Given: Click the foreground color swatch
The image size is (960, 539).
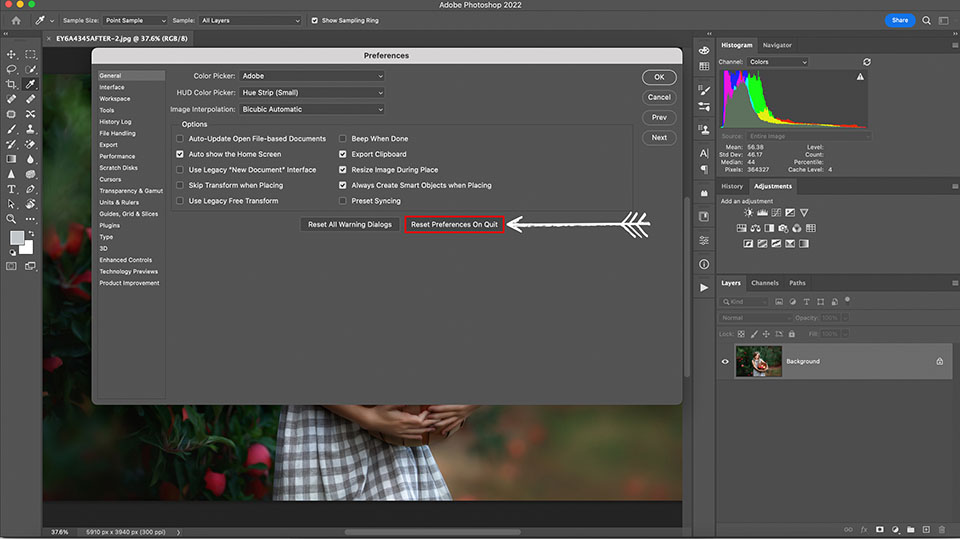Looking at the screenshot, I should tap(17, 237).
